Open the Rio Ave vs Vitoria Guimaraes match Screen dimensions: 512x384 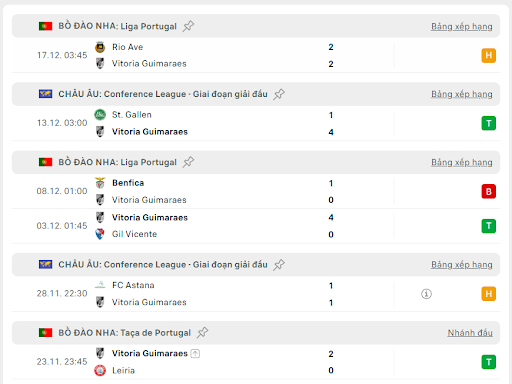click(x=256, y=55)
